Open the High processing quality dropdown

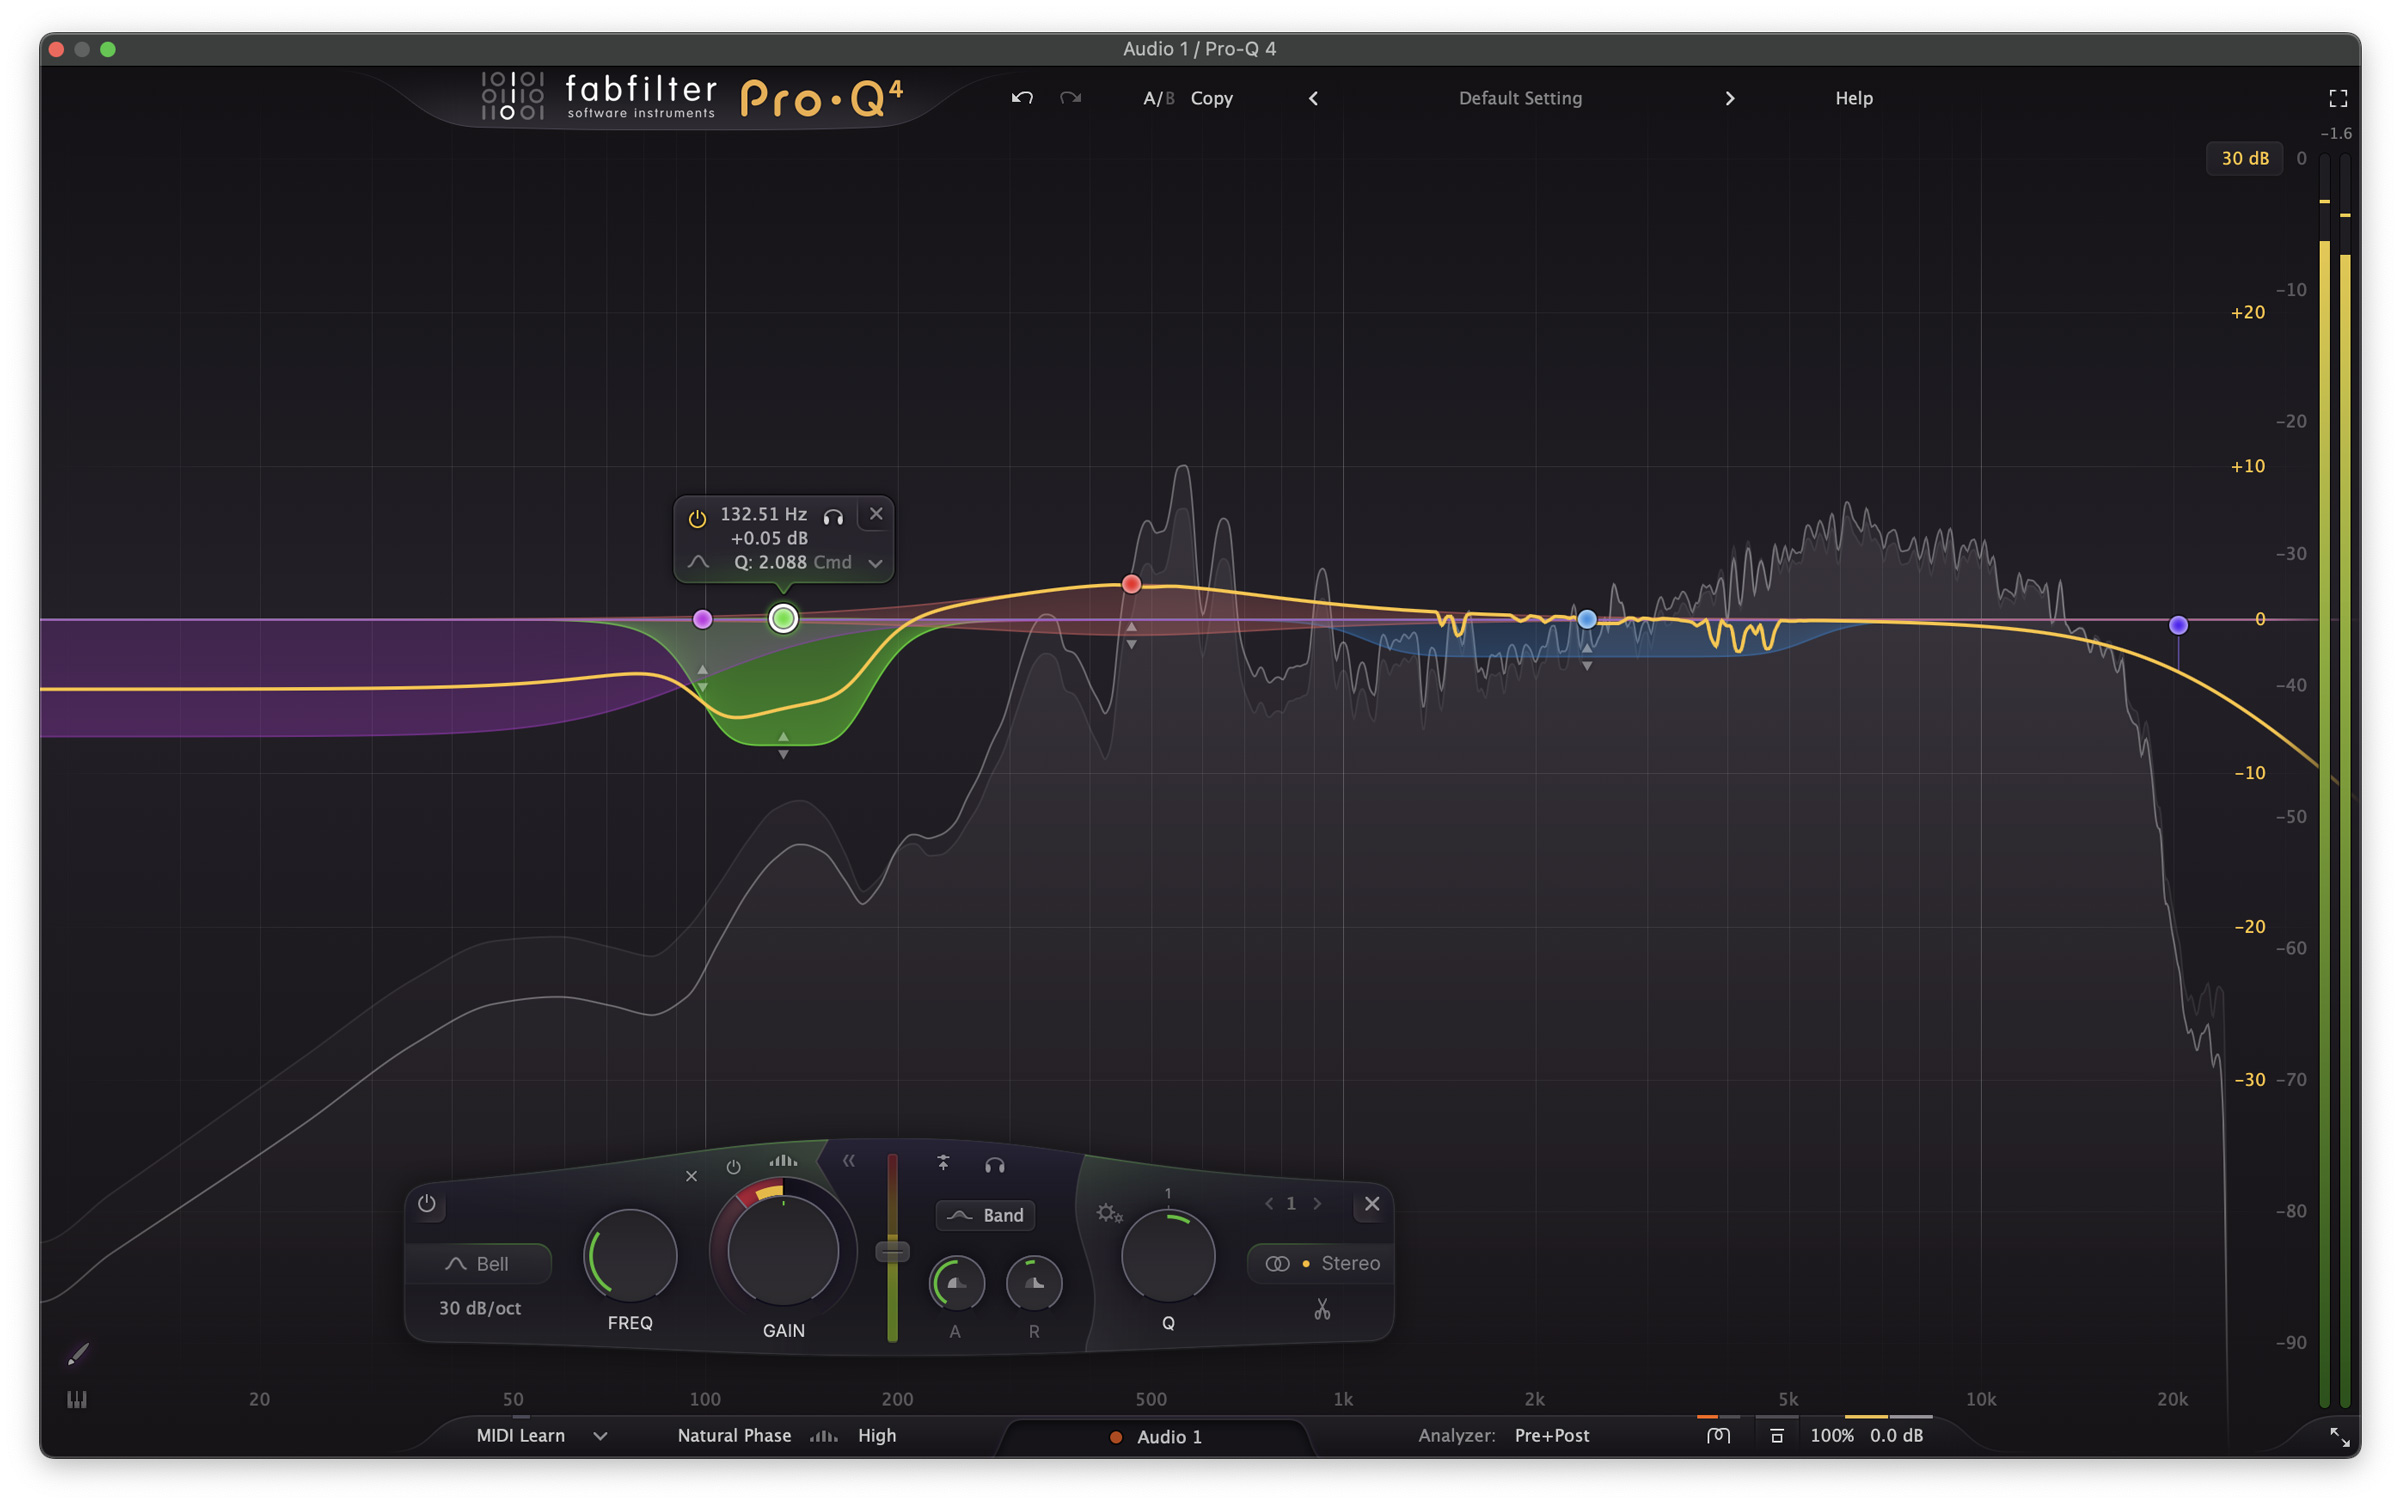tap(877, 1436)
